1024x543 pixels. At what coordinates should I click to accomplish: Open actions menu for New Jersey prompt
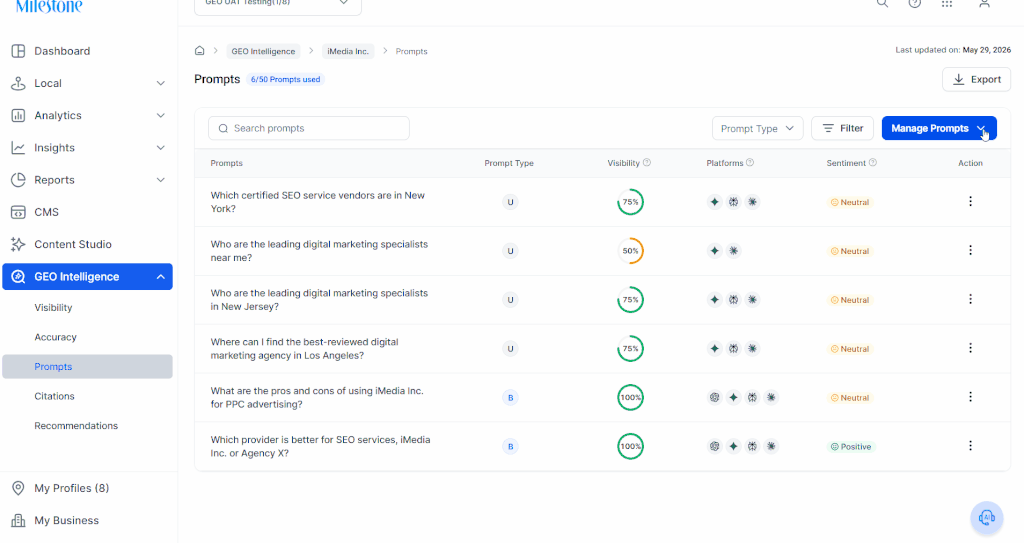(970, 299)
